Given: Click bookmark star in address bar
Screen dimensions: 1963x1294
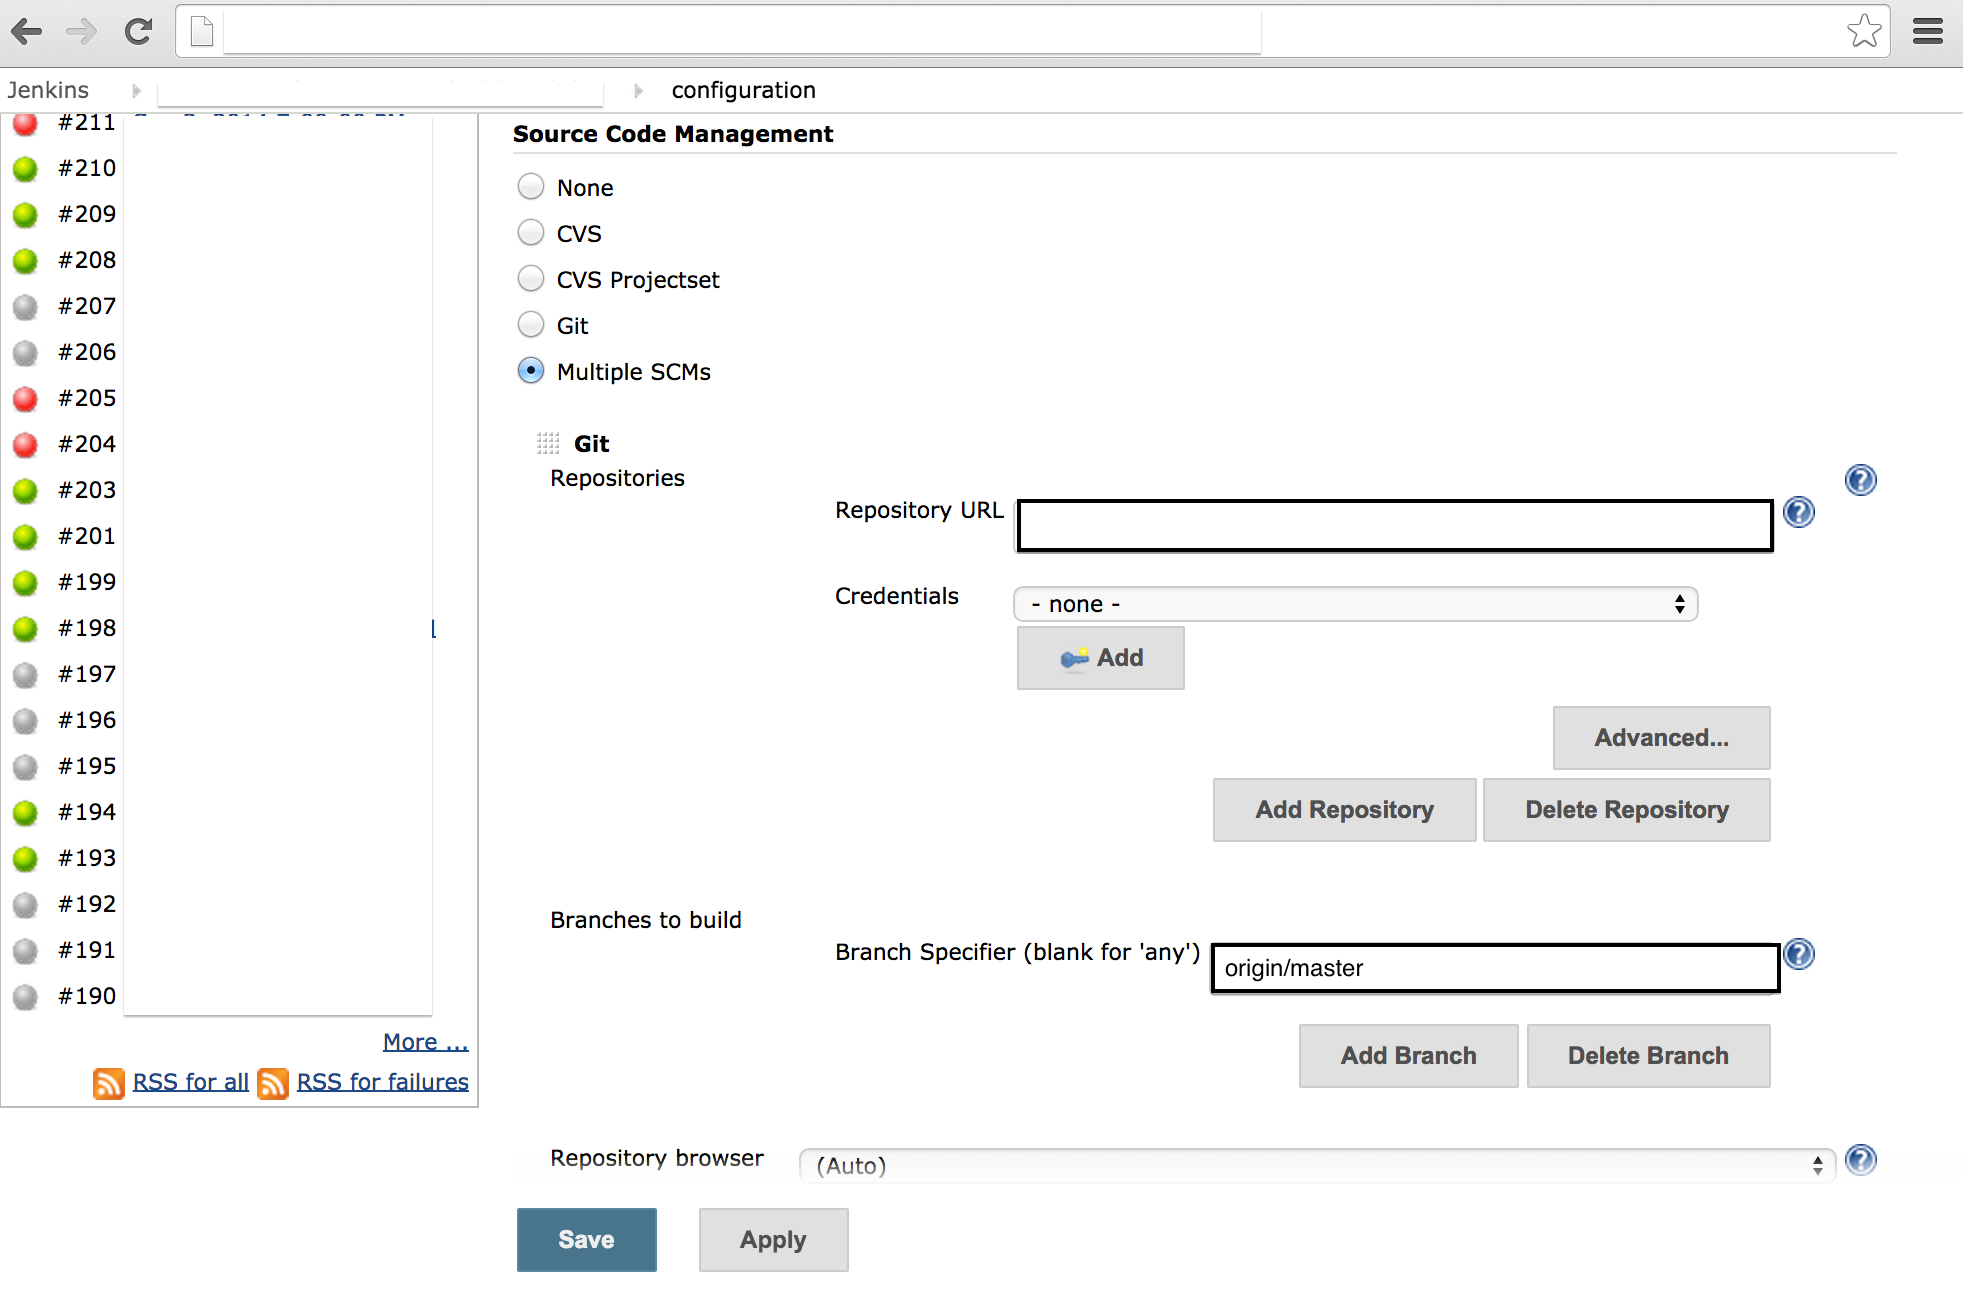Looking at the screenshot, I should [x=1863, y=32].
